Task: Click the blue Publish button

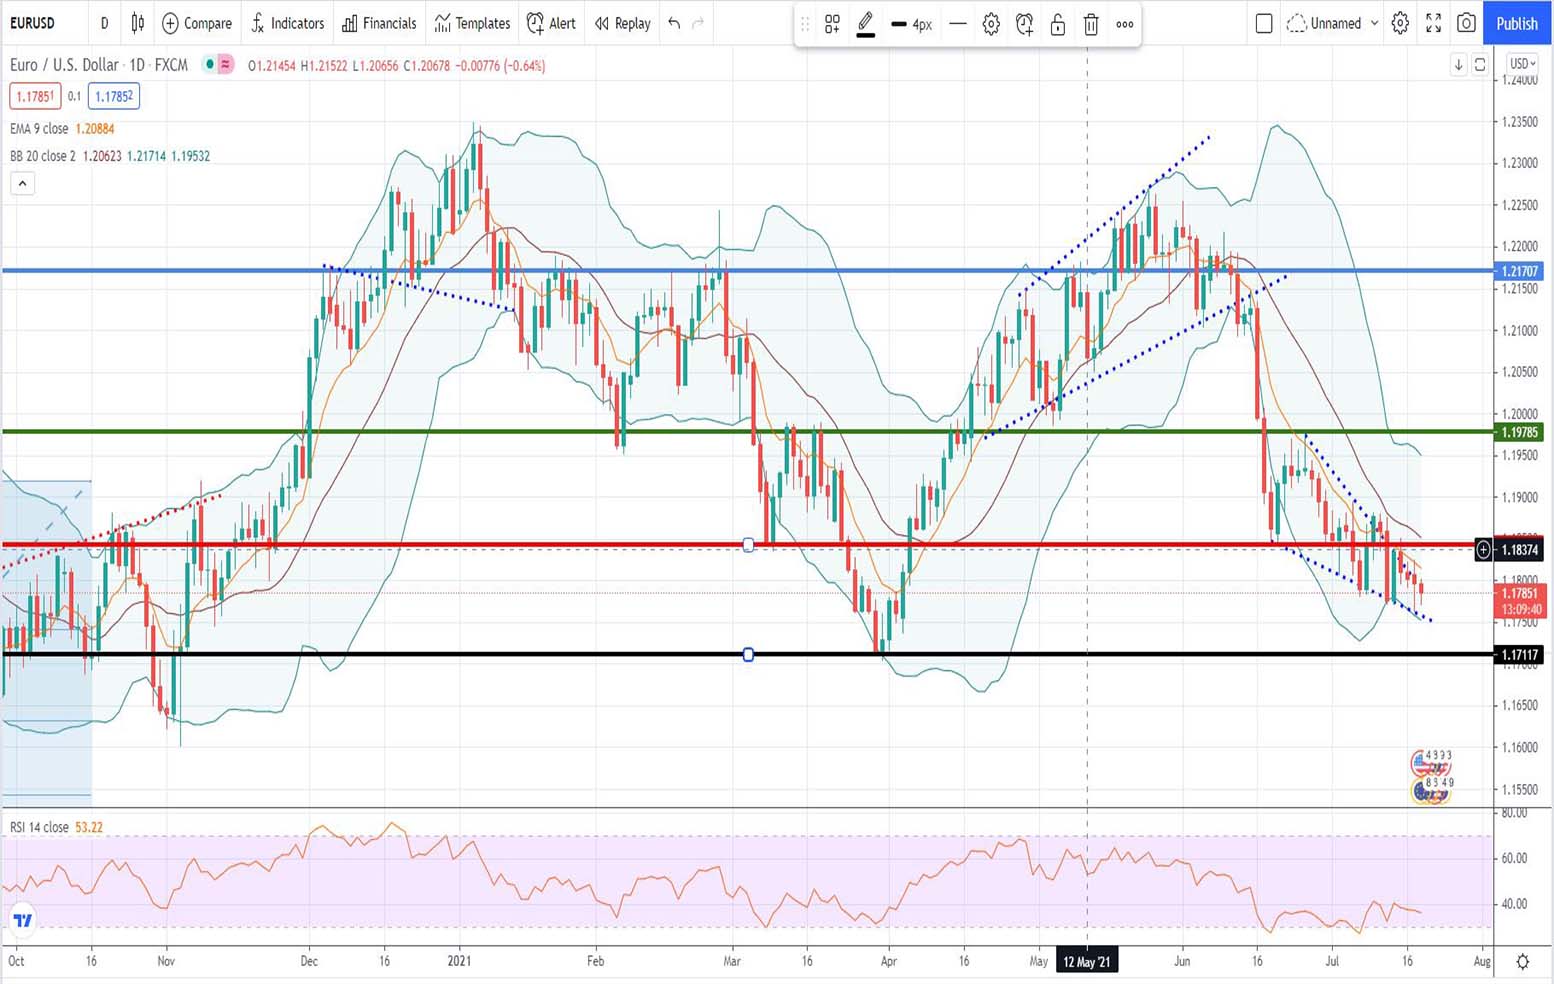Action: point(1516,23)
